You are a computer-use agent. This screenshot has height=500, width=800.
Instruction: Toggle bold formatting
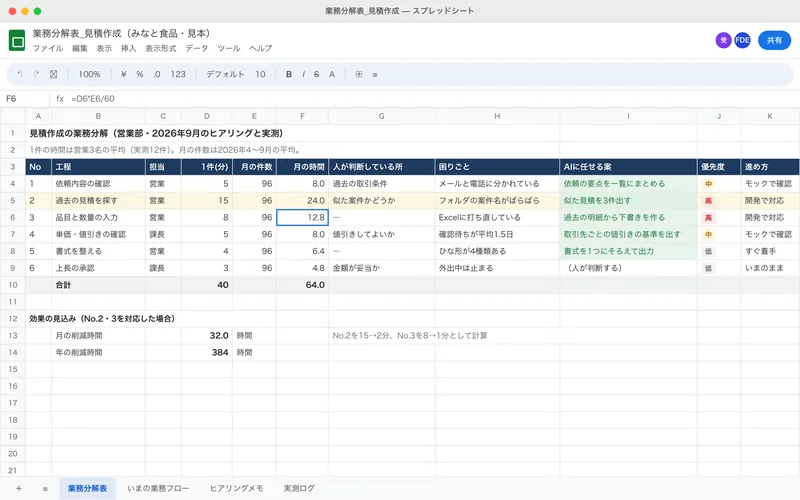click(x=289, y=74)
